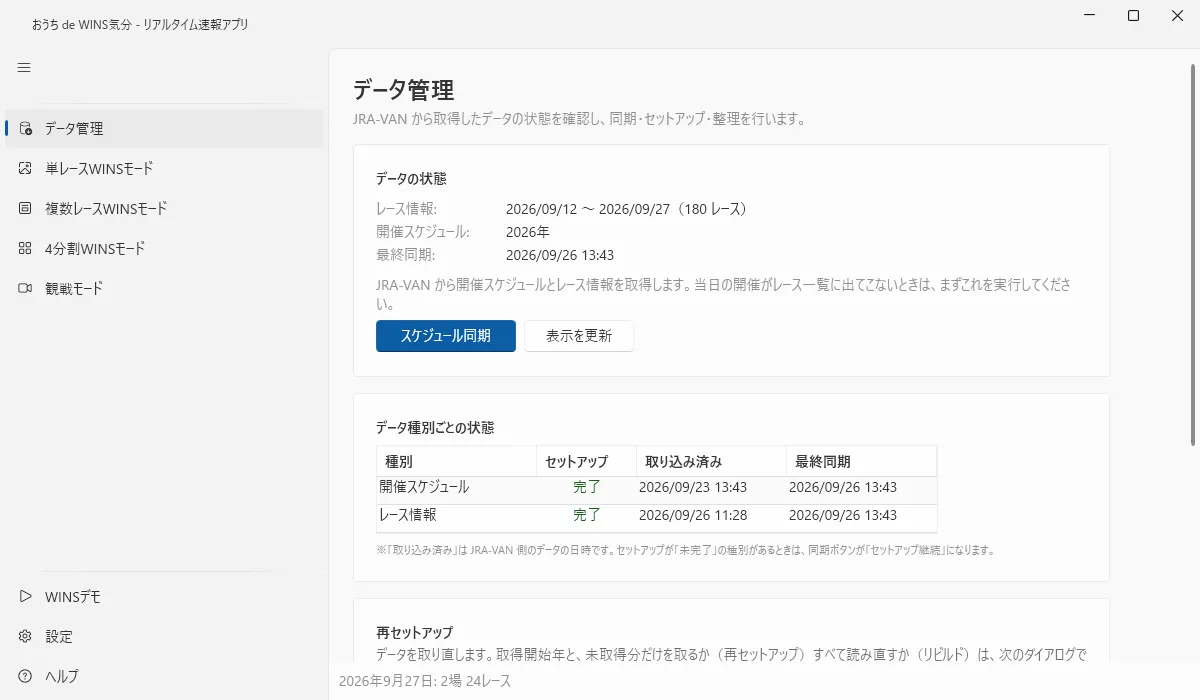Select the レース情報 table row label
This screenshot has height=700, width=1200.
(408, 516)
